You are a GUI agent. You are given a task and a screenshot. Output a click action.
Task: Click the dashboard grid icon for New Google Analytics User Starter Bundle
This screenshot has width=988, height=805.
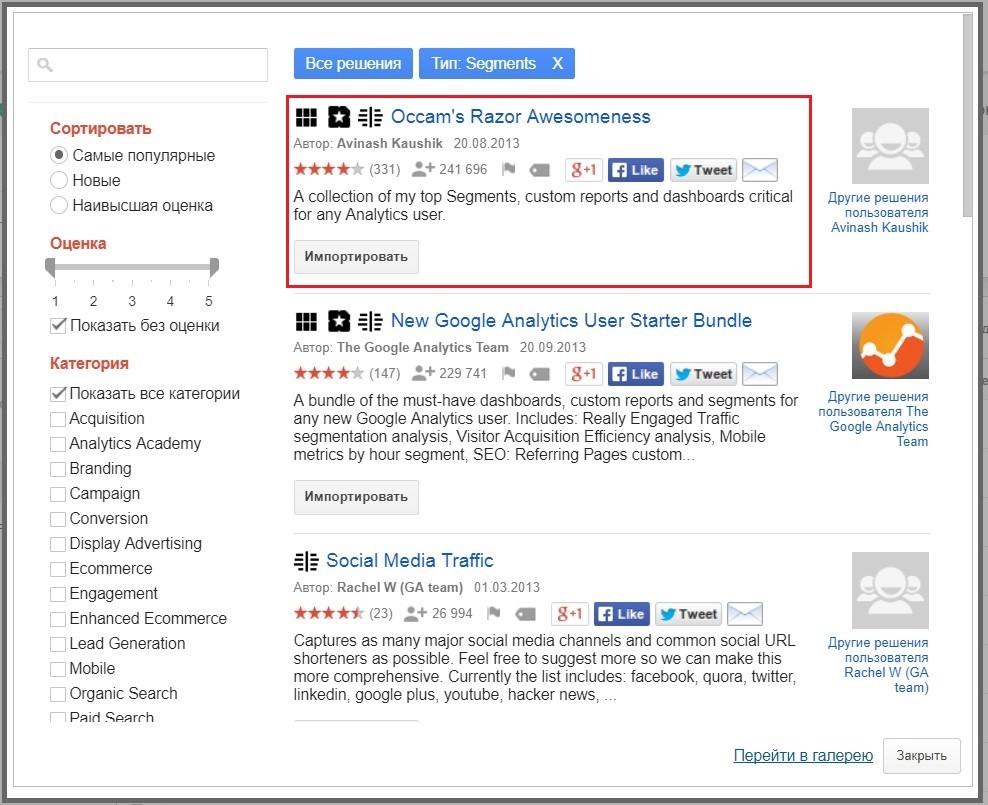click(306, 321)
